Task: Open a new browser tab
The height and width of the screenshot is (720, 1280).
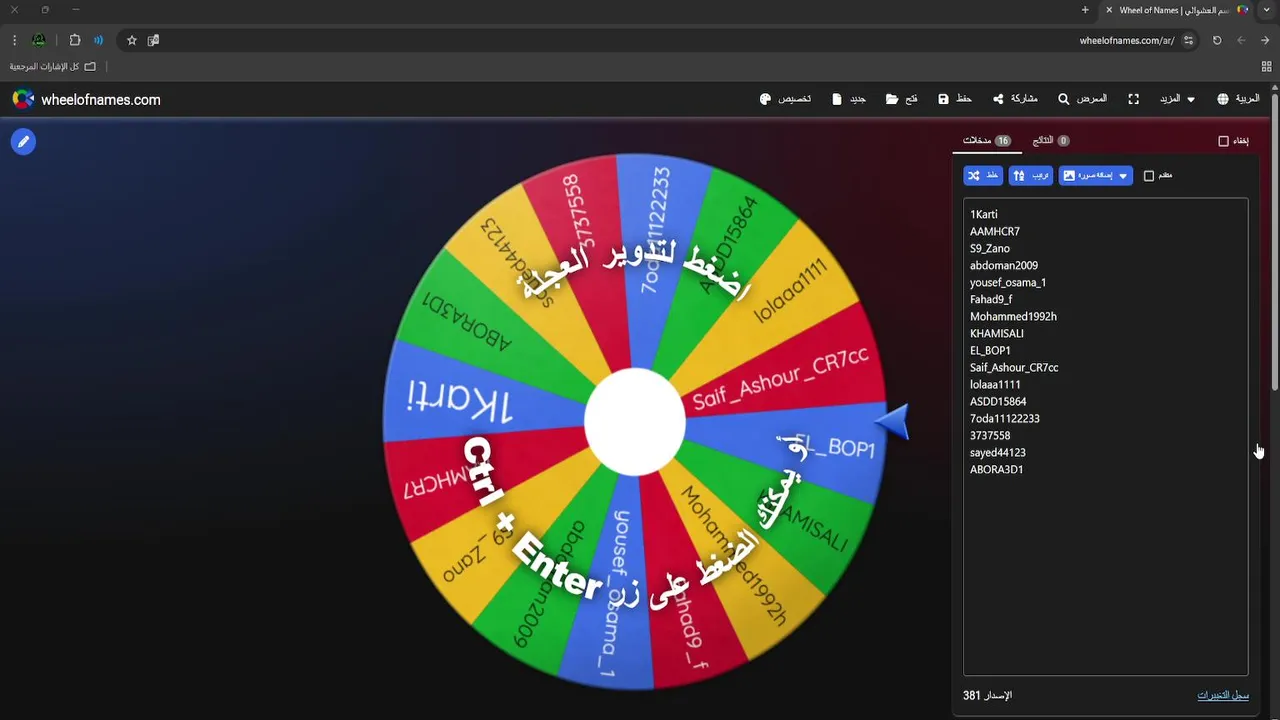Action: pos(1085,10)
